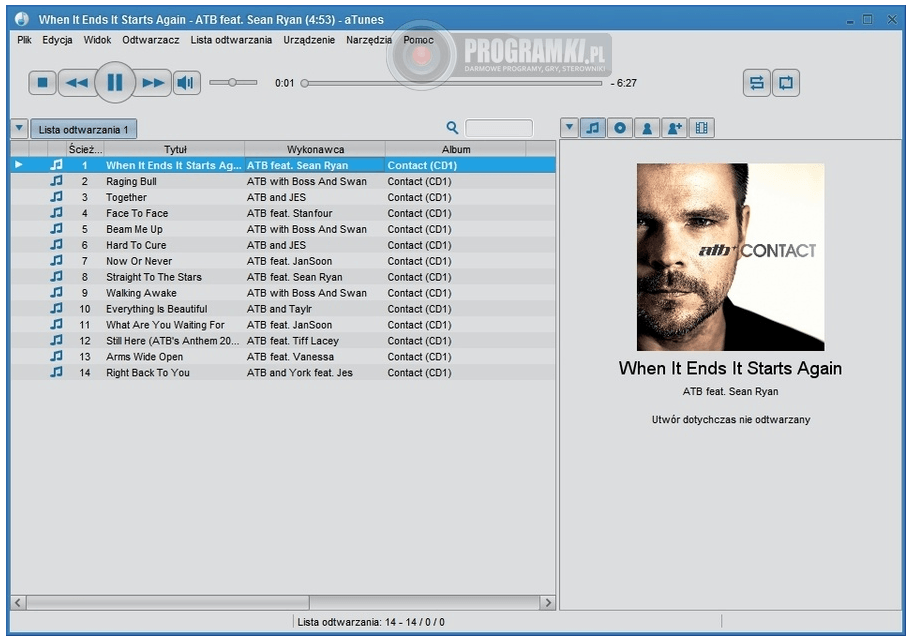
Task: Select the track title Raging Bull
Action: [131, 181]
